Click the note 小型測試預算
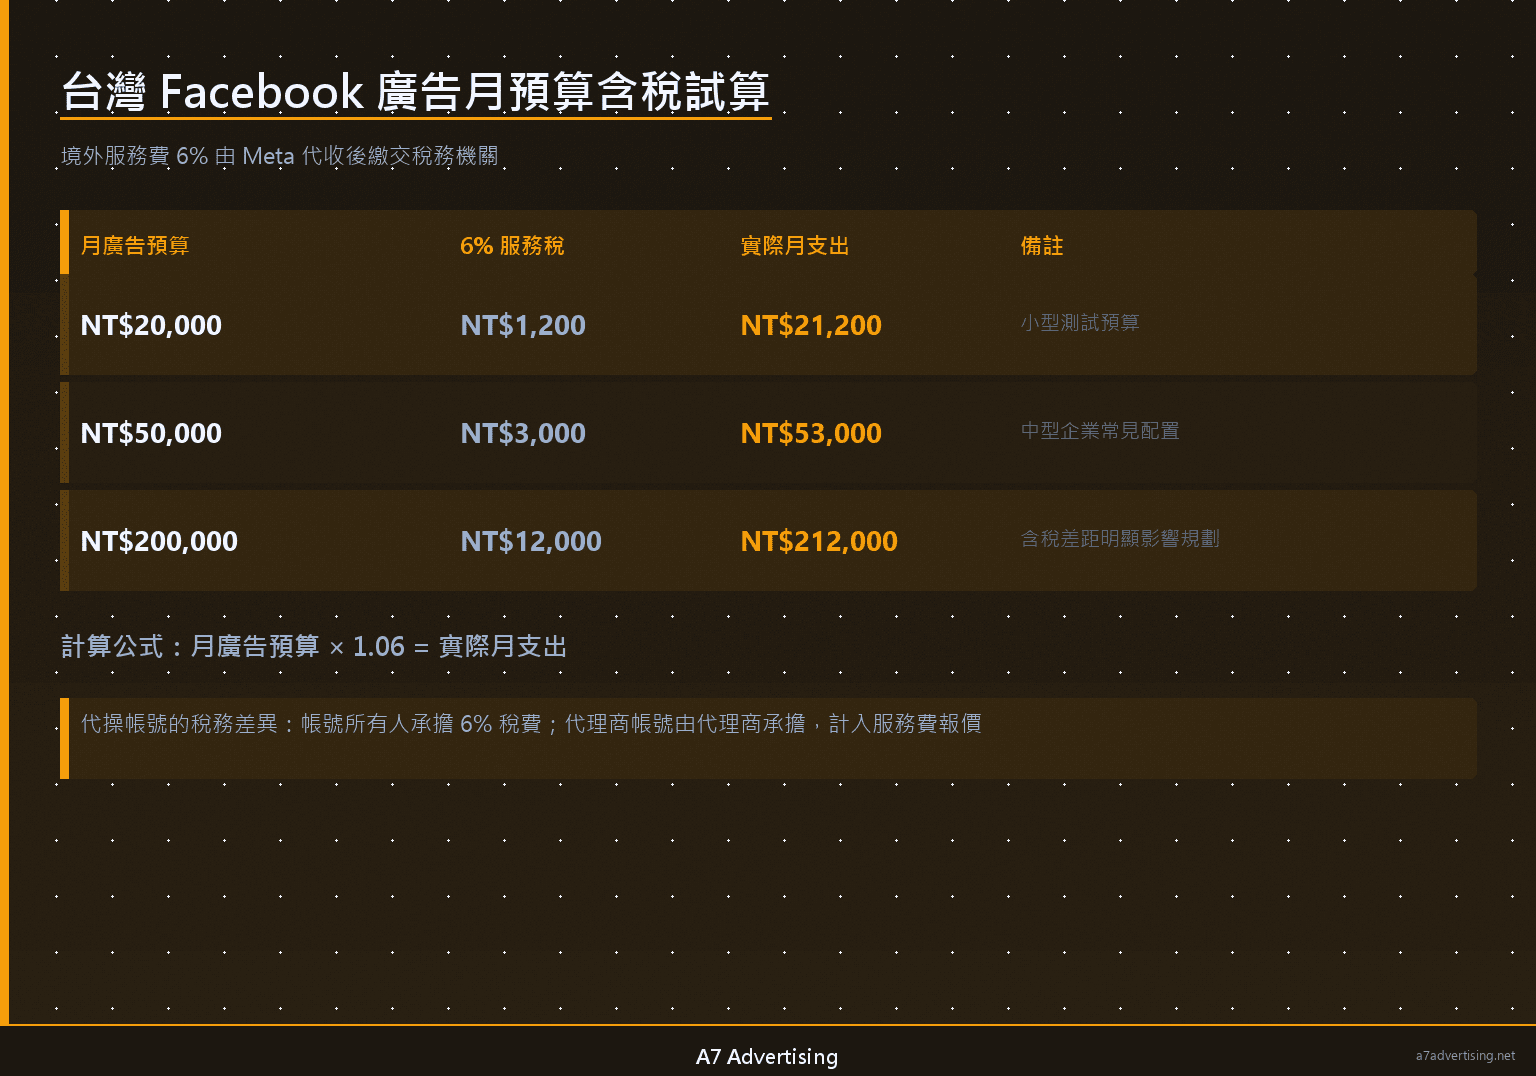Viewport: 1536px width, 1076px height. tap(1080, 323)
